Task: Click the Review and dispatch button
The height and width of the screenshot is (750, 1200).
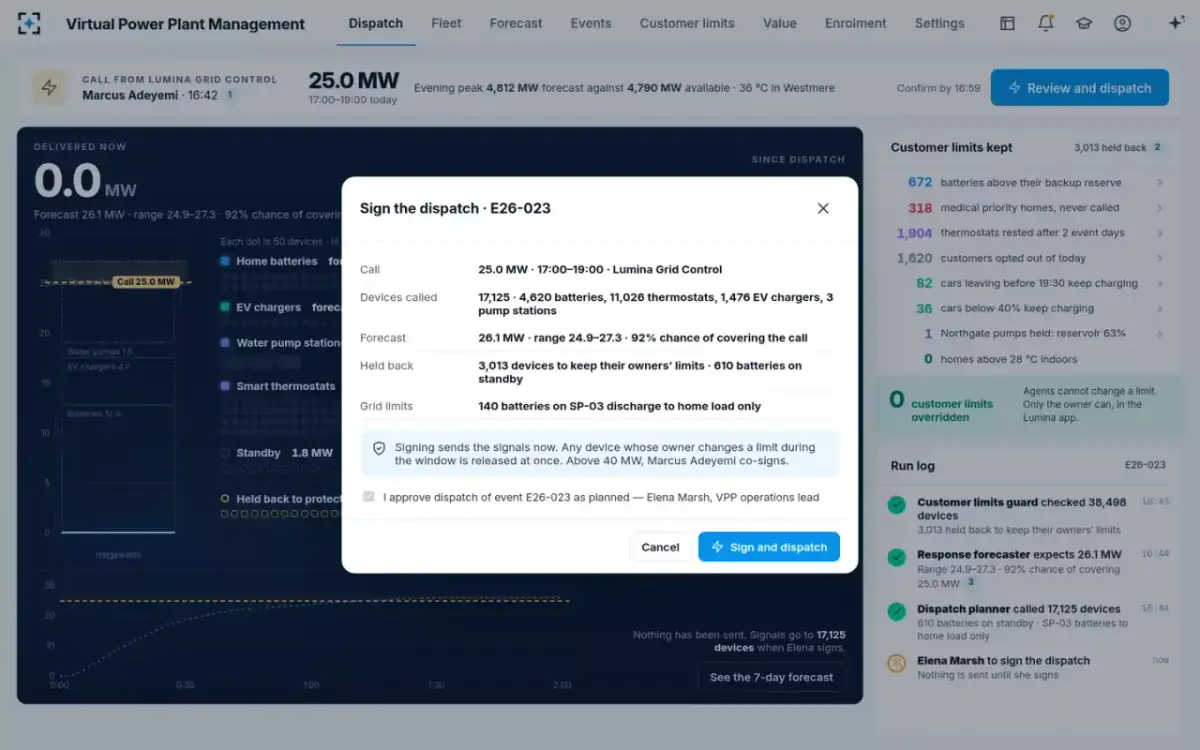Action: click(1079, 88)
